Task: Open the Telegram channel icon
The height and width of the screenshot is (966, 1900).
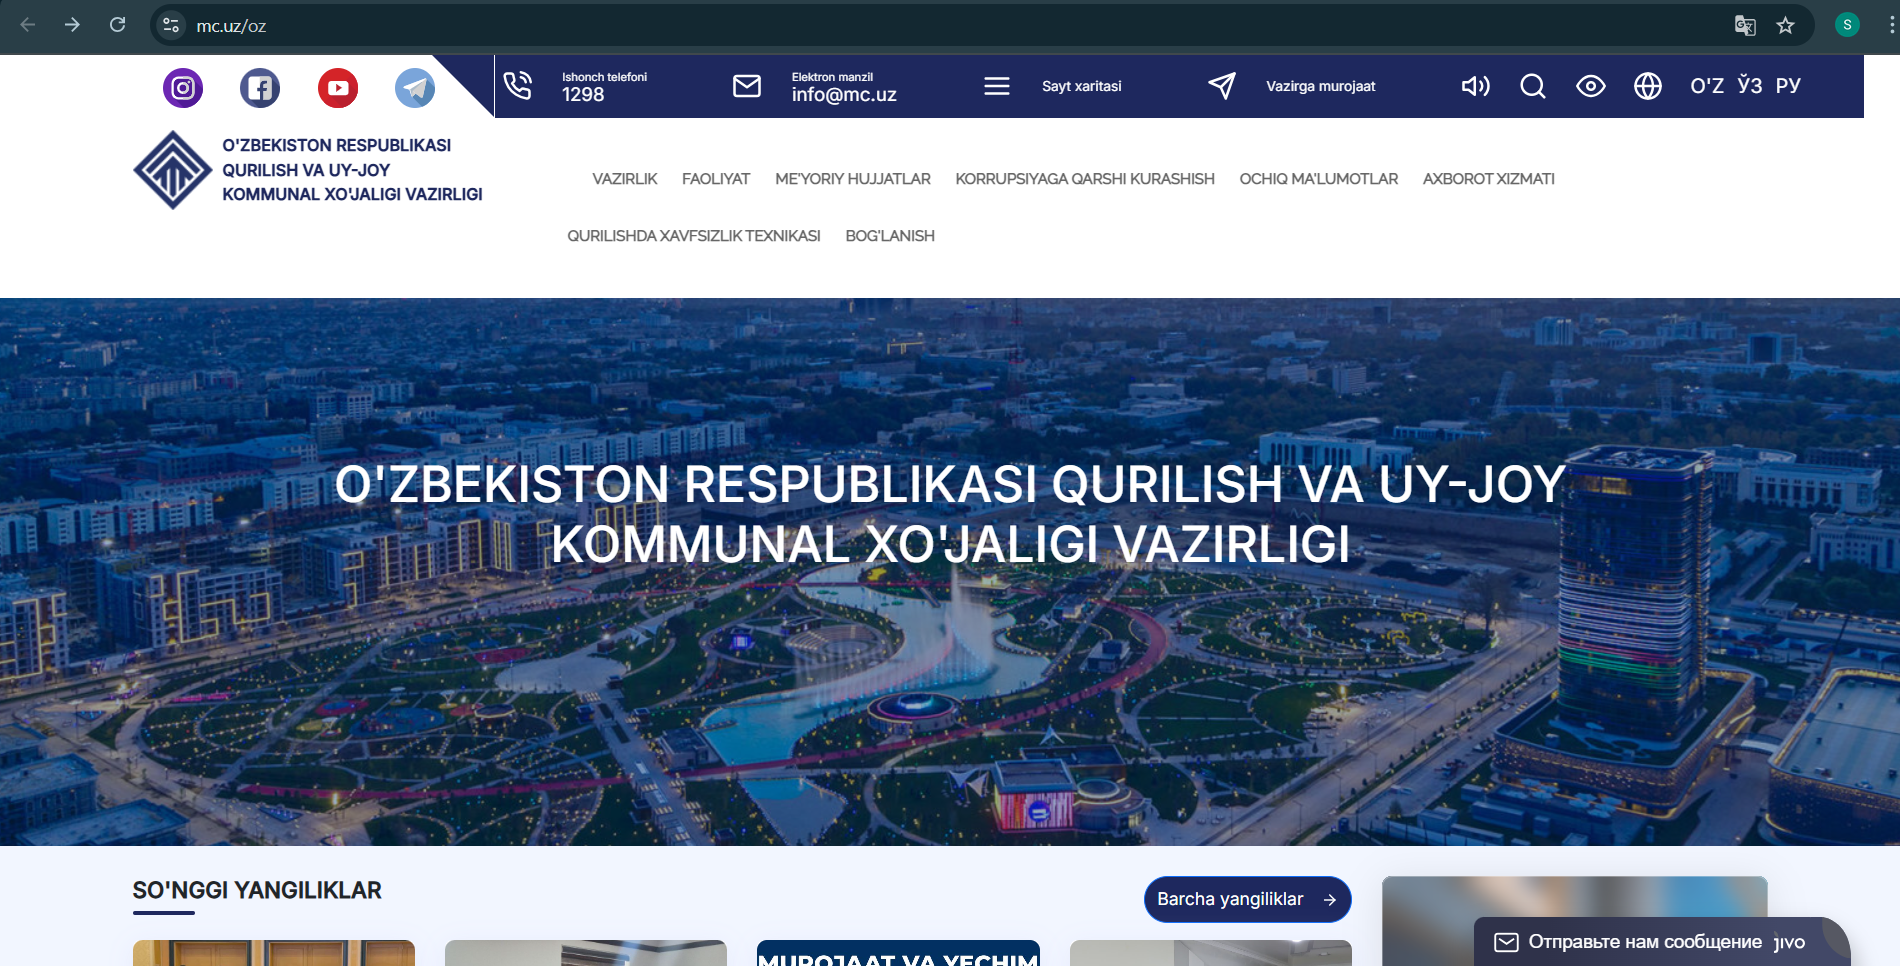Action: [415, 88]
